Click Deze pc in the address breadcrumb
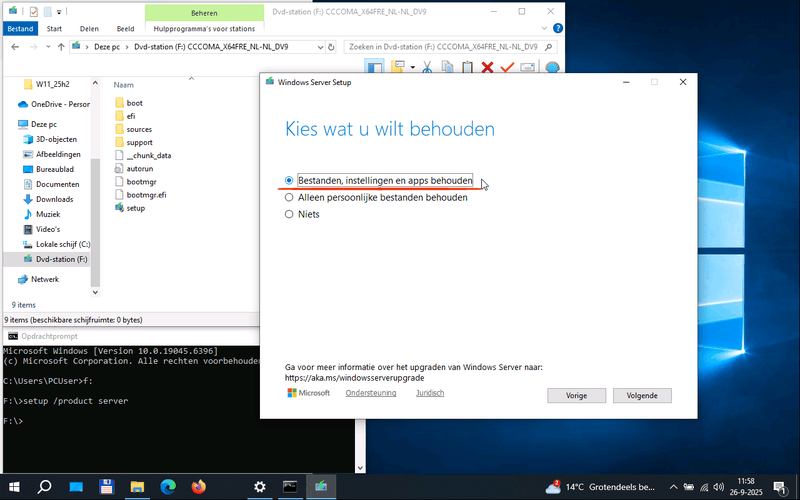The width and height of the screenshot is (800, 500). pos(107,47)
